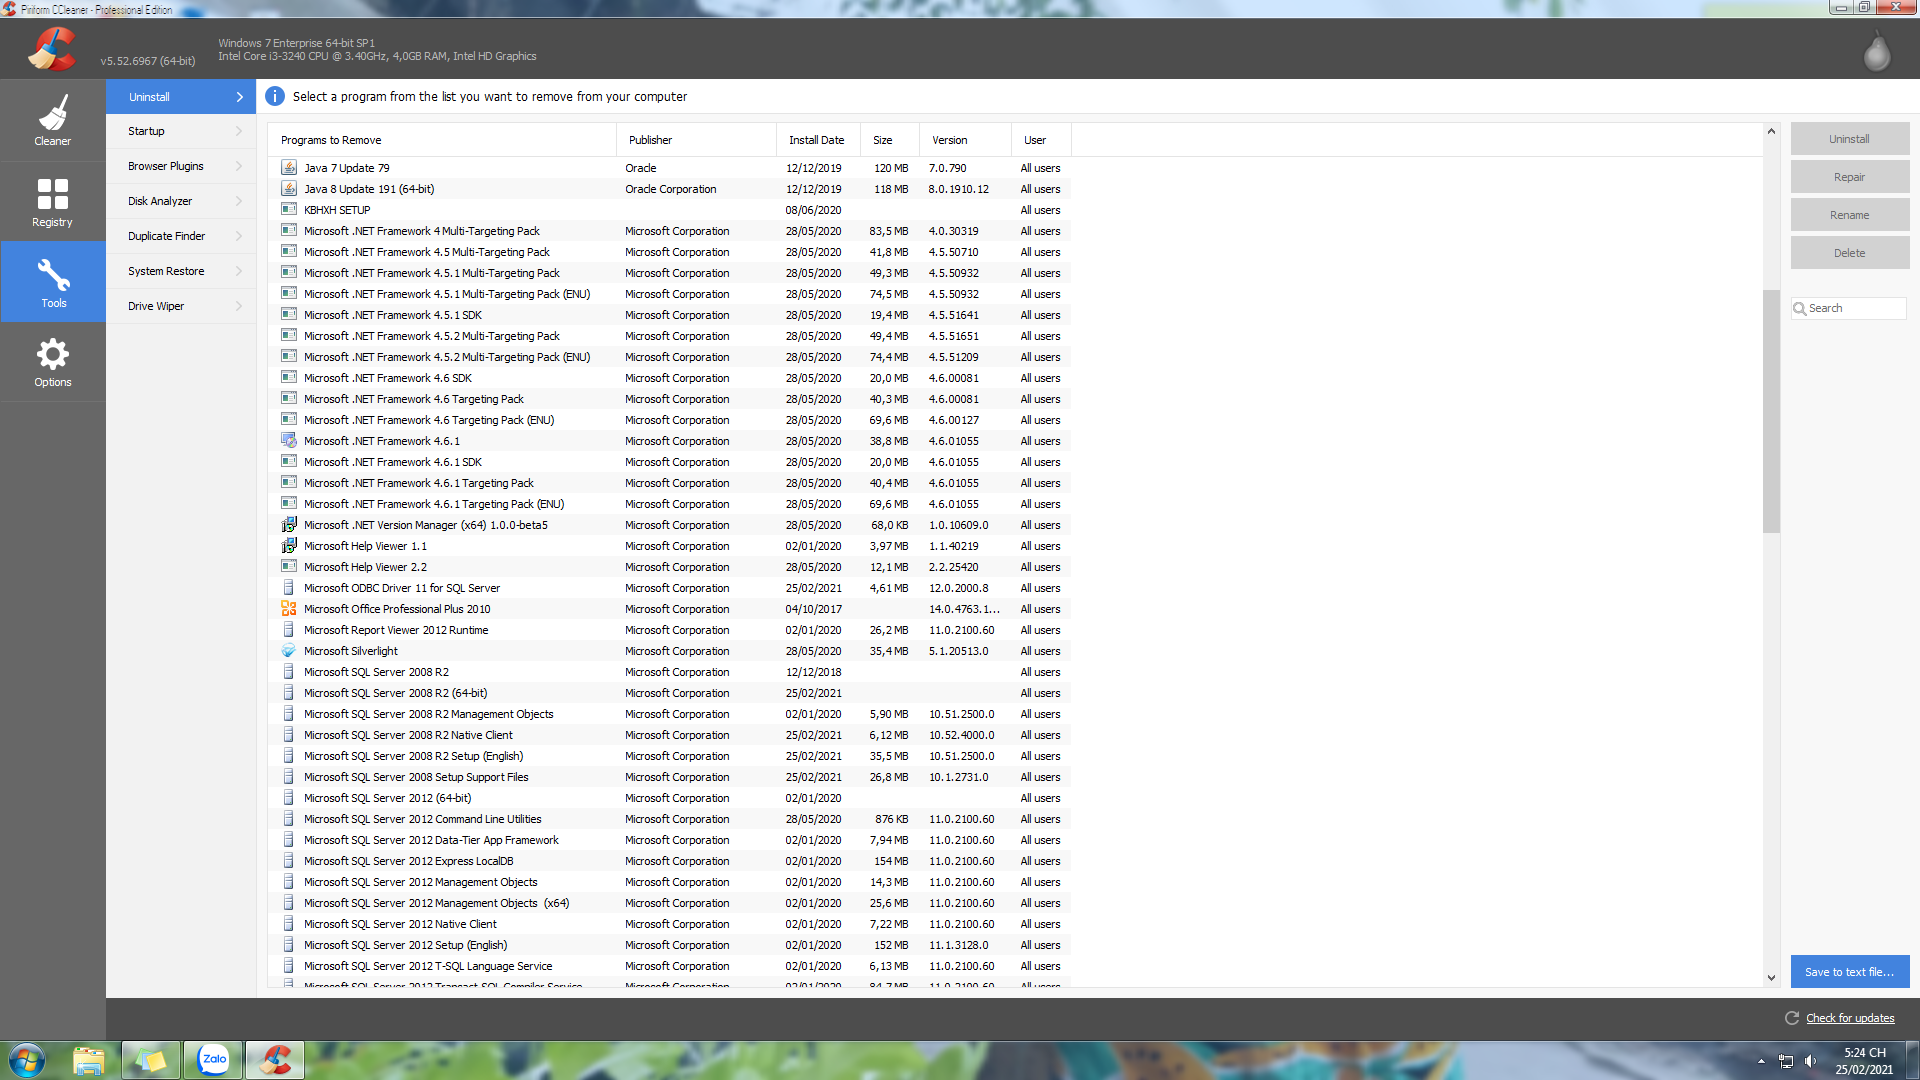
Task: Click the list scroll down arrow
Action: point(1771,978)
